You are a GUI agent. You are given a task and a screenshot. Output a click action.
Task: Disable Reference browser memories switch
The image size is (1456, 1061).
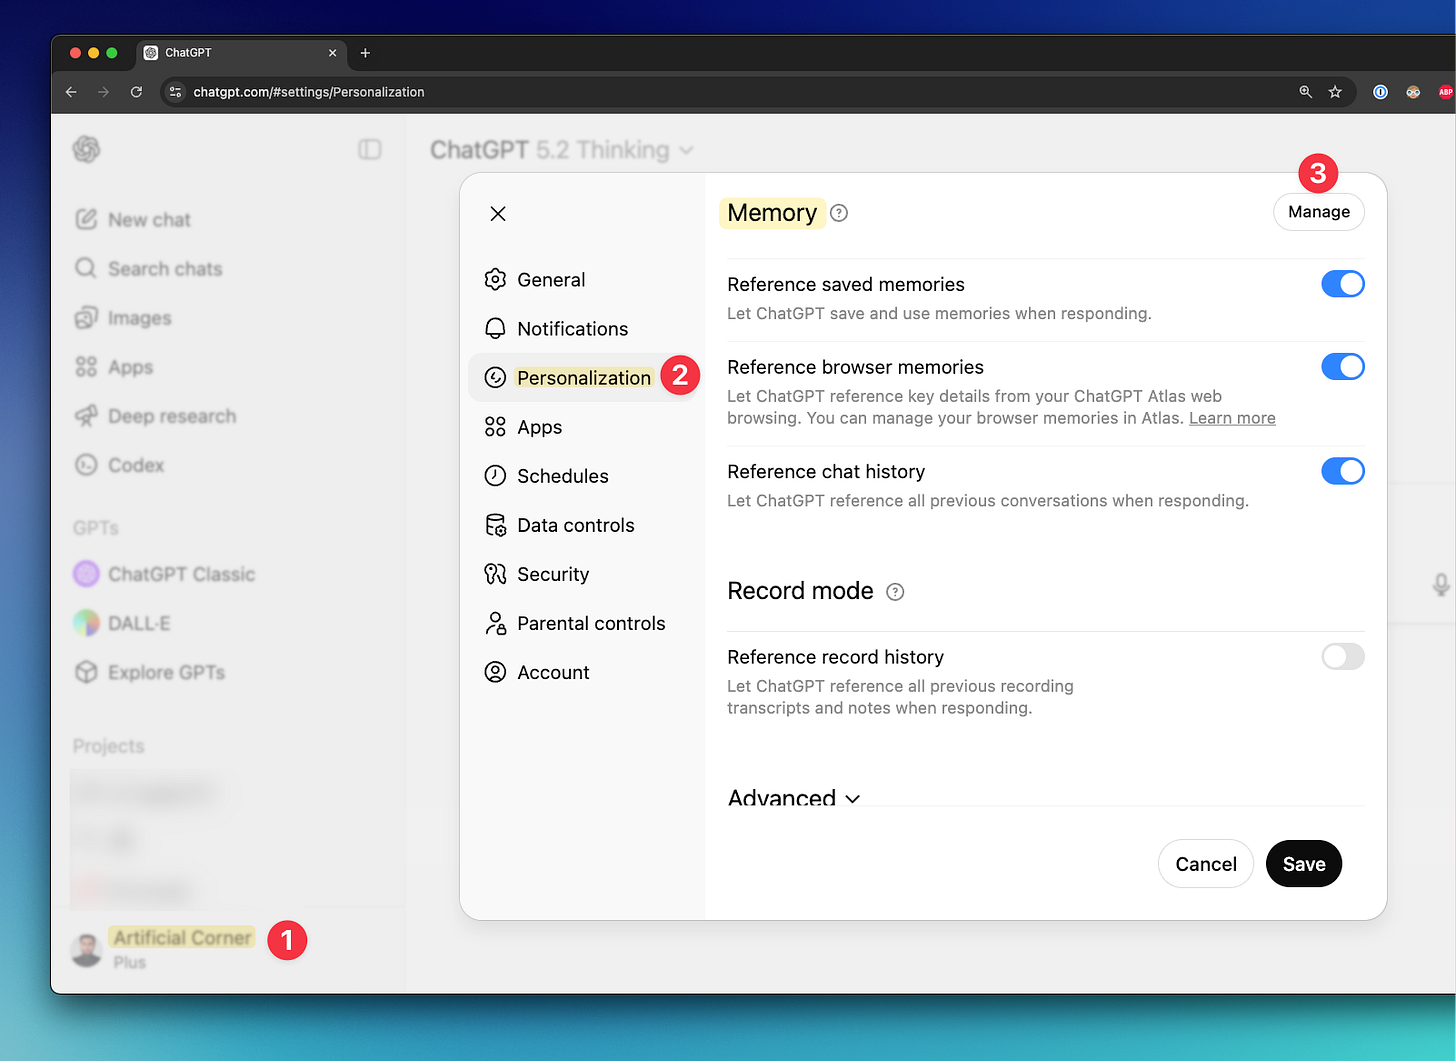[x=1342, y=367]
